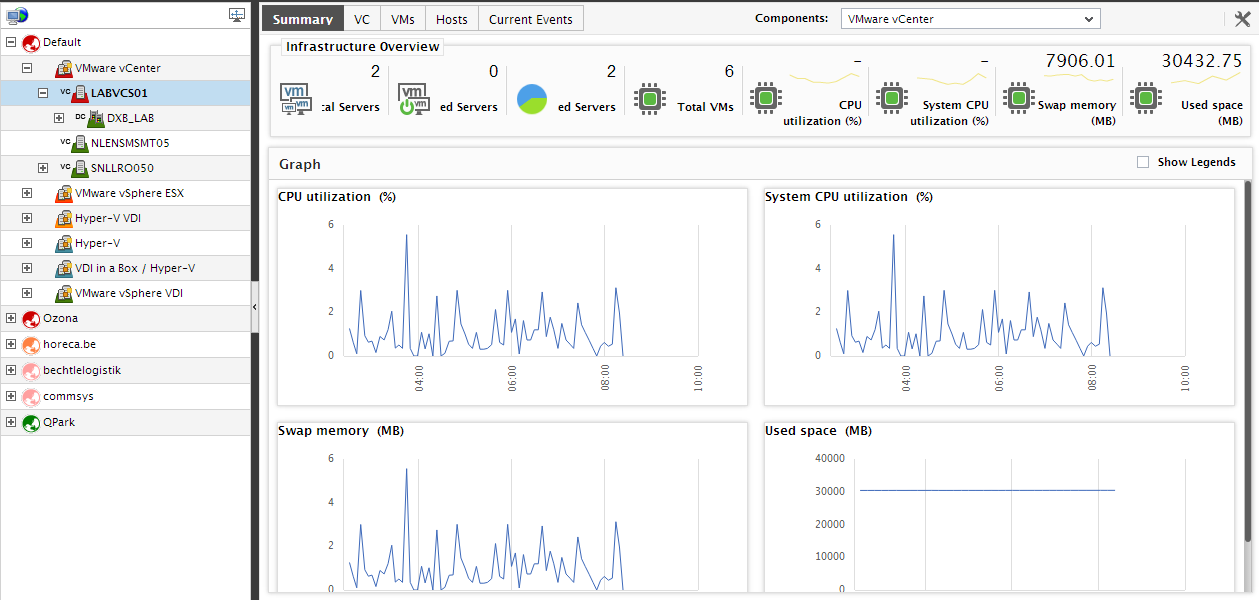The height and width of the screenshot is (600, 1259).
Task: Click the chip icon next to System CPU utilization
Action: (892, 99)
